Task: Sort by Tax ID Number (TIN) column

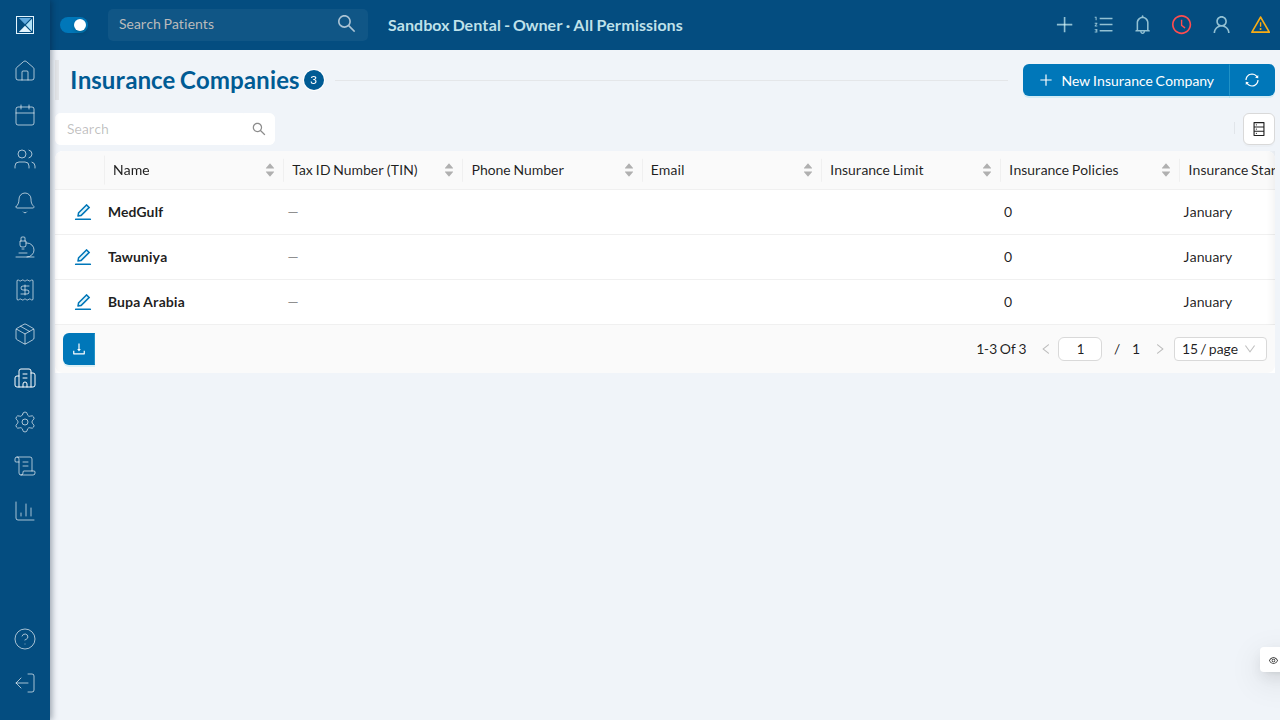Action: pyautogui.click(x=449, y=170)
